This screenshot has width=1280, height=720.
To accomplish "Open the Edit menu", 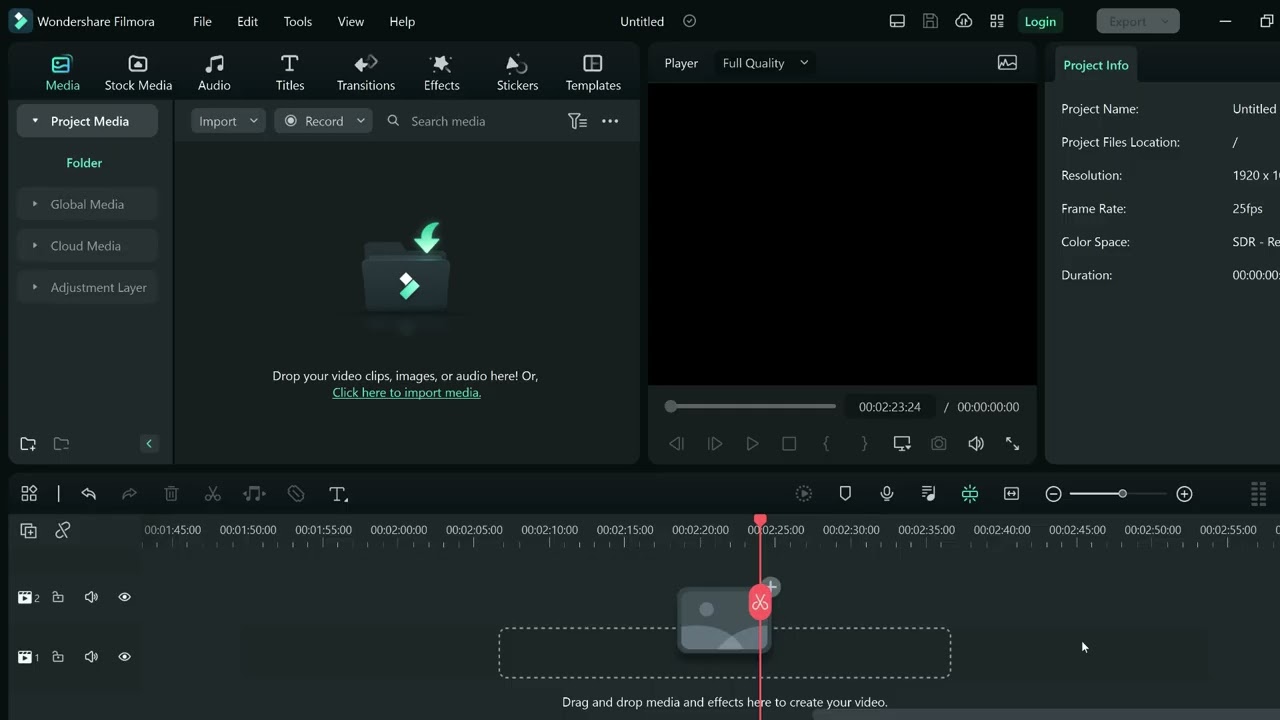I will tap(248, 21).
